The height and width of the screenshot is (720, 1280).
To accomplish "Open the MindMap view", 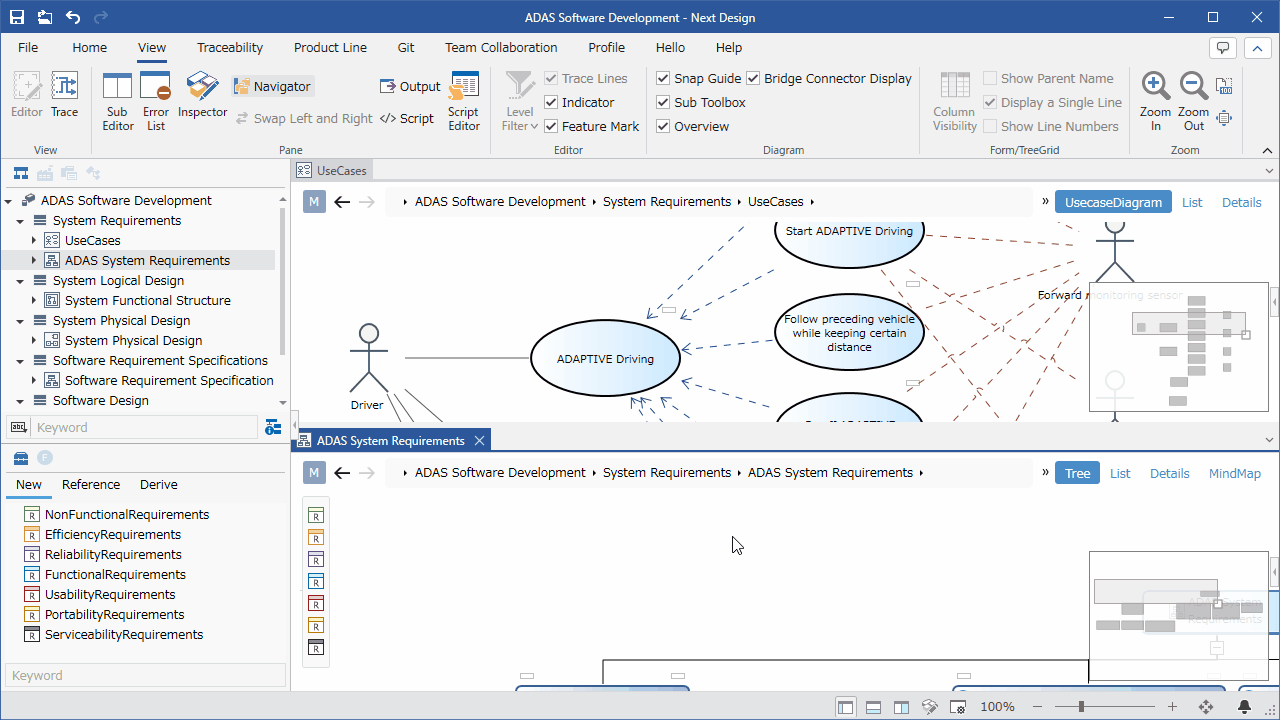I will click(x=1235, y=473).
